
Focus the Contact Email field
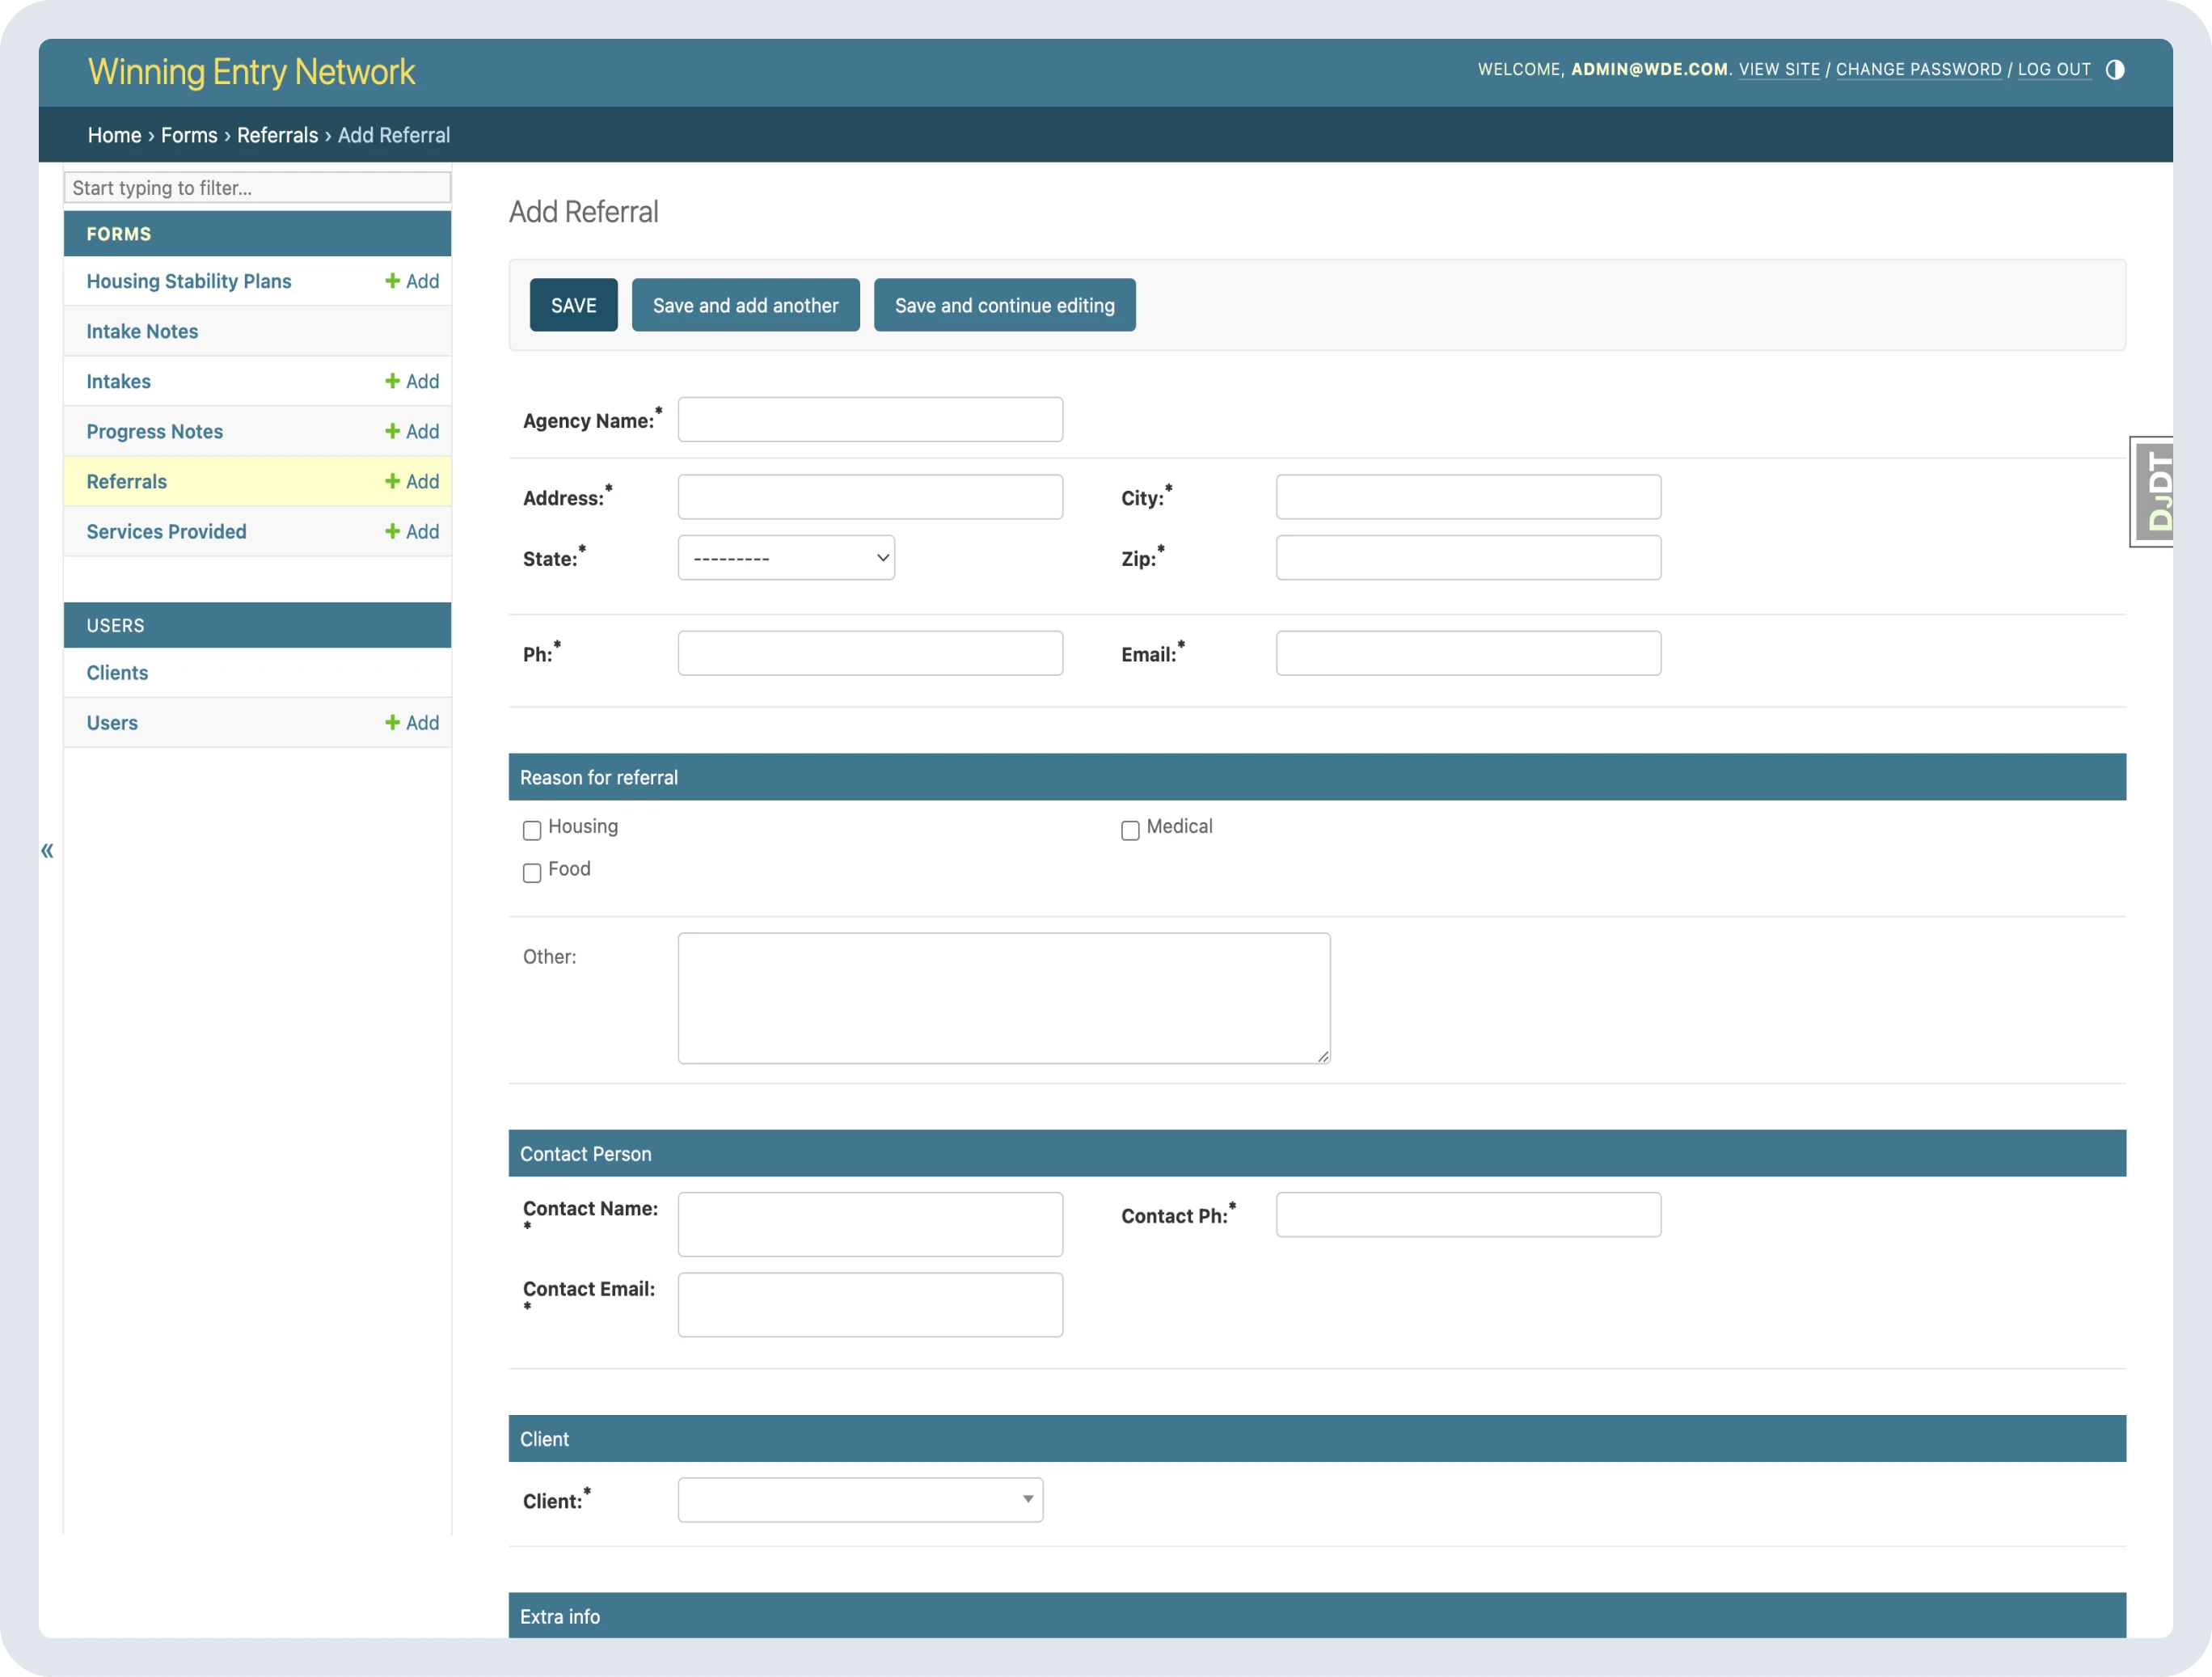[870, 1304]
